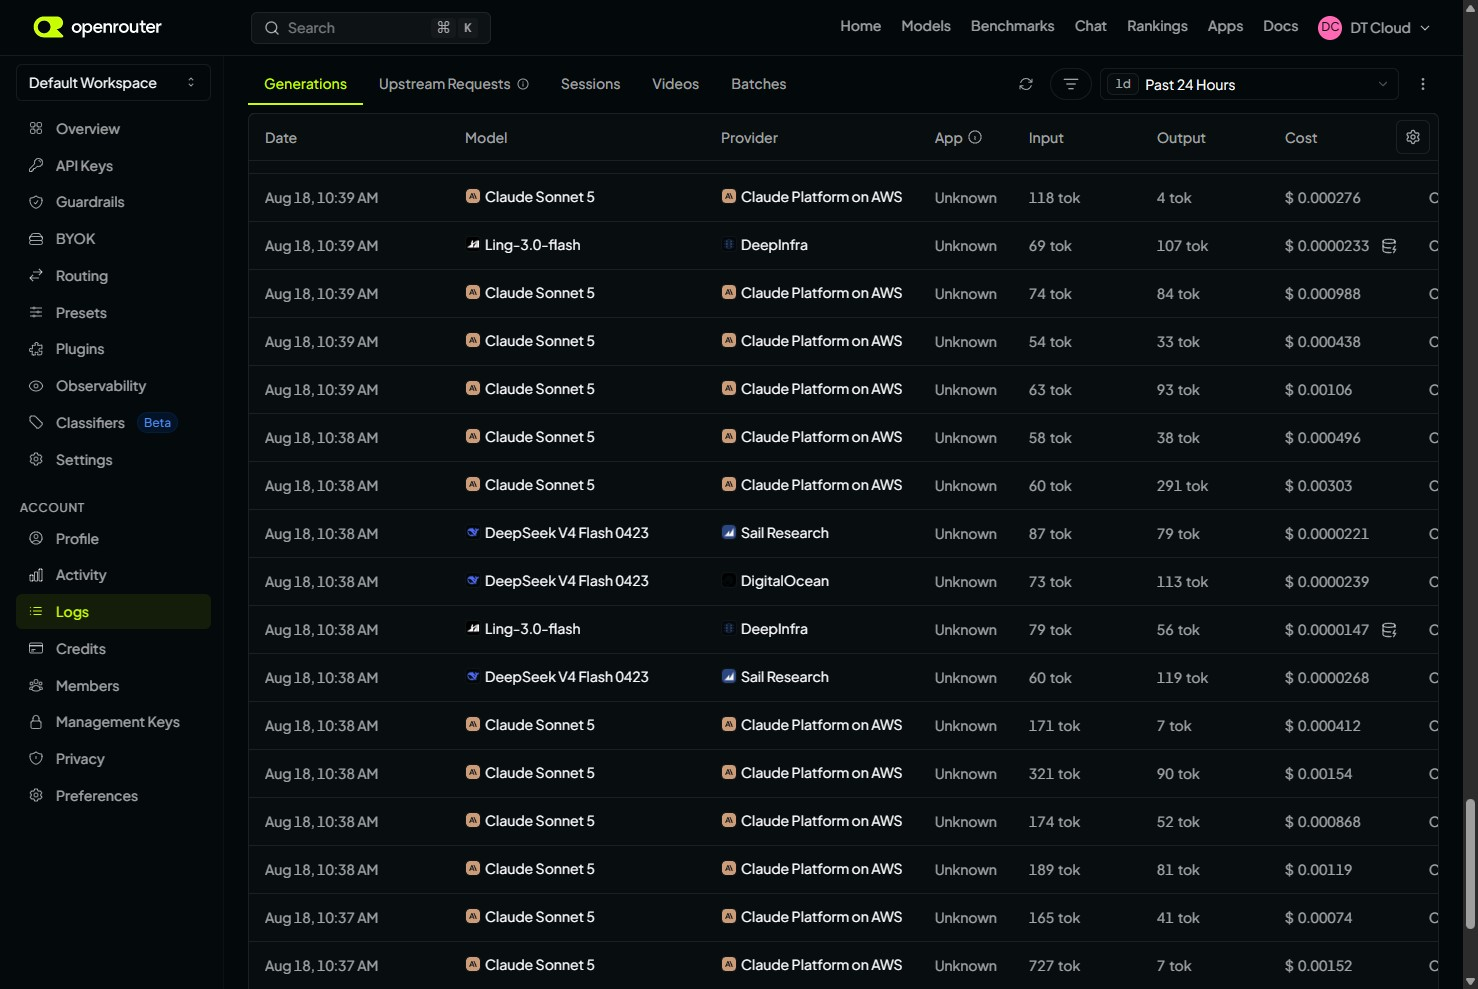Open Activity in the Account section
This screenshot has width=1478, height=989.
coord(113,575)
